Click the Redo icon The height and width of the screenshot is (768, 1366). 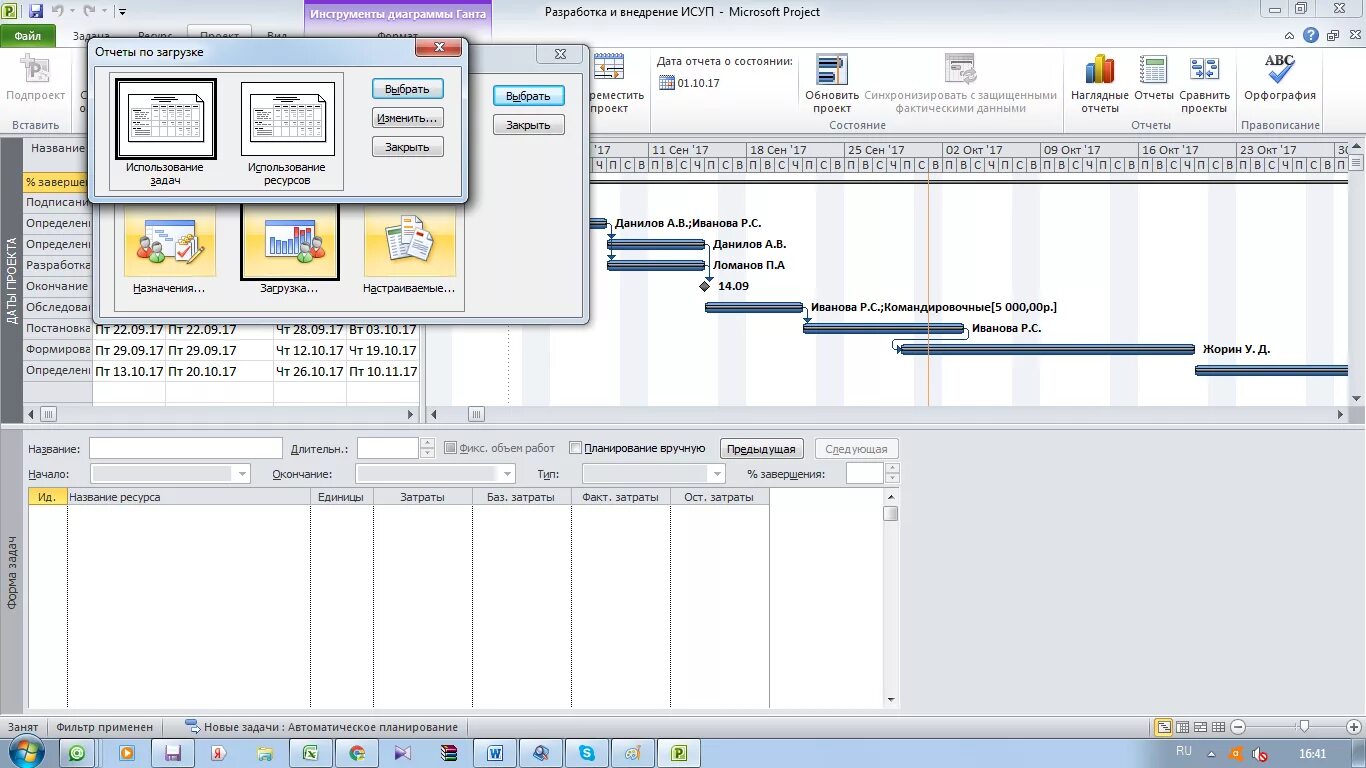(90, 11)
